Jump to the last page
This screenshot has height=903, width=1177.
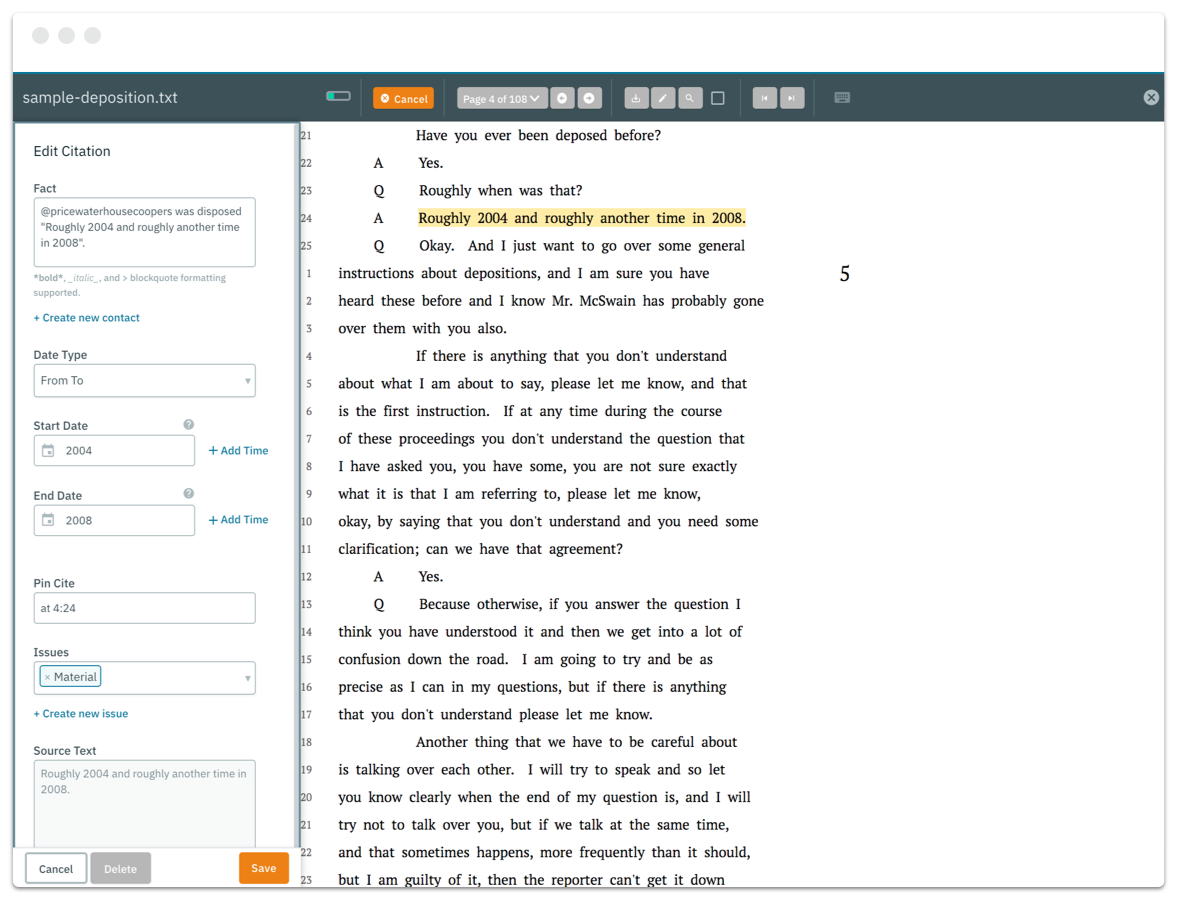tap(792, 97)
